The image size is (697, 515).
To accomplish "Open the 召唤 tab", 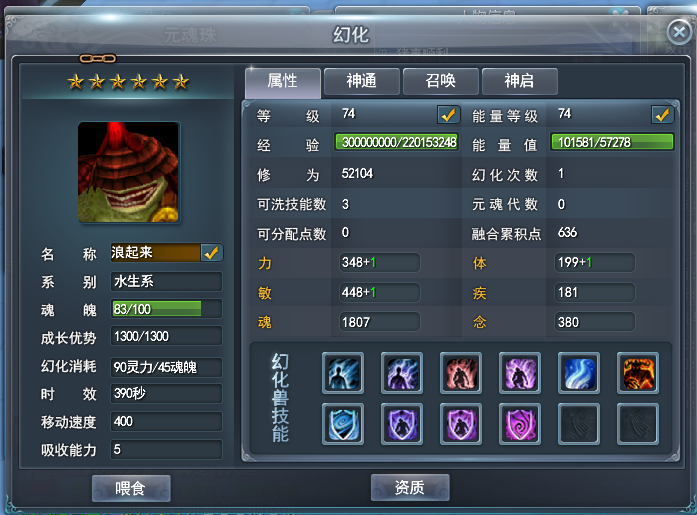I will [441, 81].
